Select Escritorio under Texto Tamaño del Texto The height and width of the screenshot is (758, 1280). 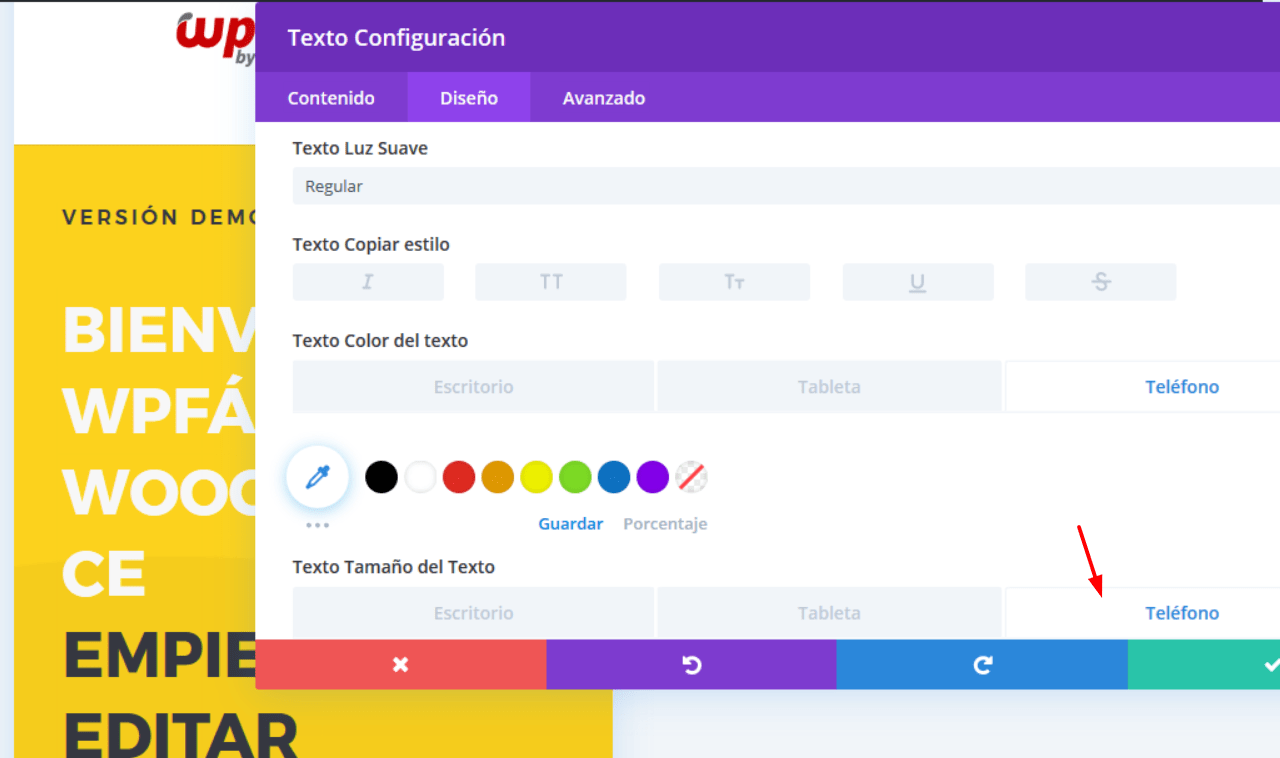tap(474, 613)
